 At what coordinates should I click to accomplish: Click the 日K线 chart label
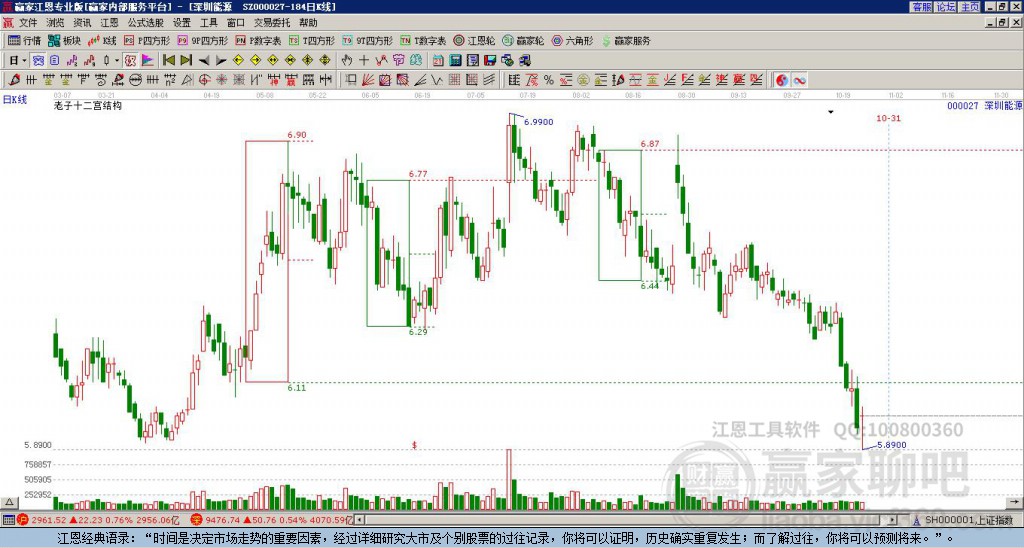pyautogui.click(x=15, y=99)
